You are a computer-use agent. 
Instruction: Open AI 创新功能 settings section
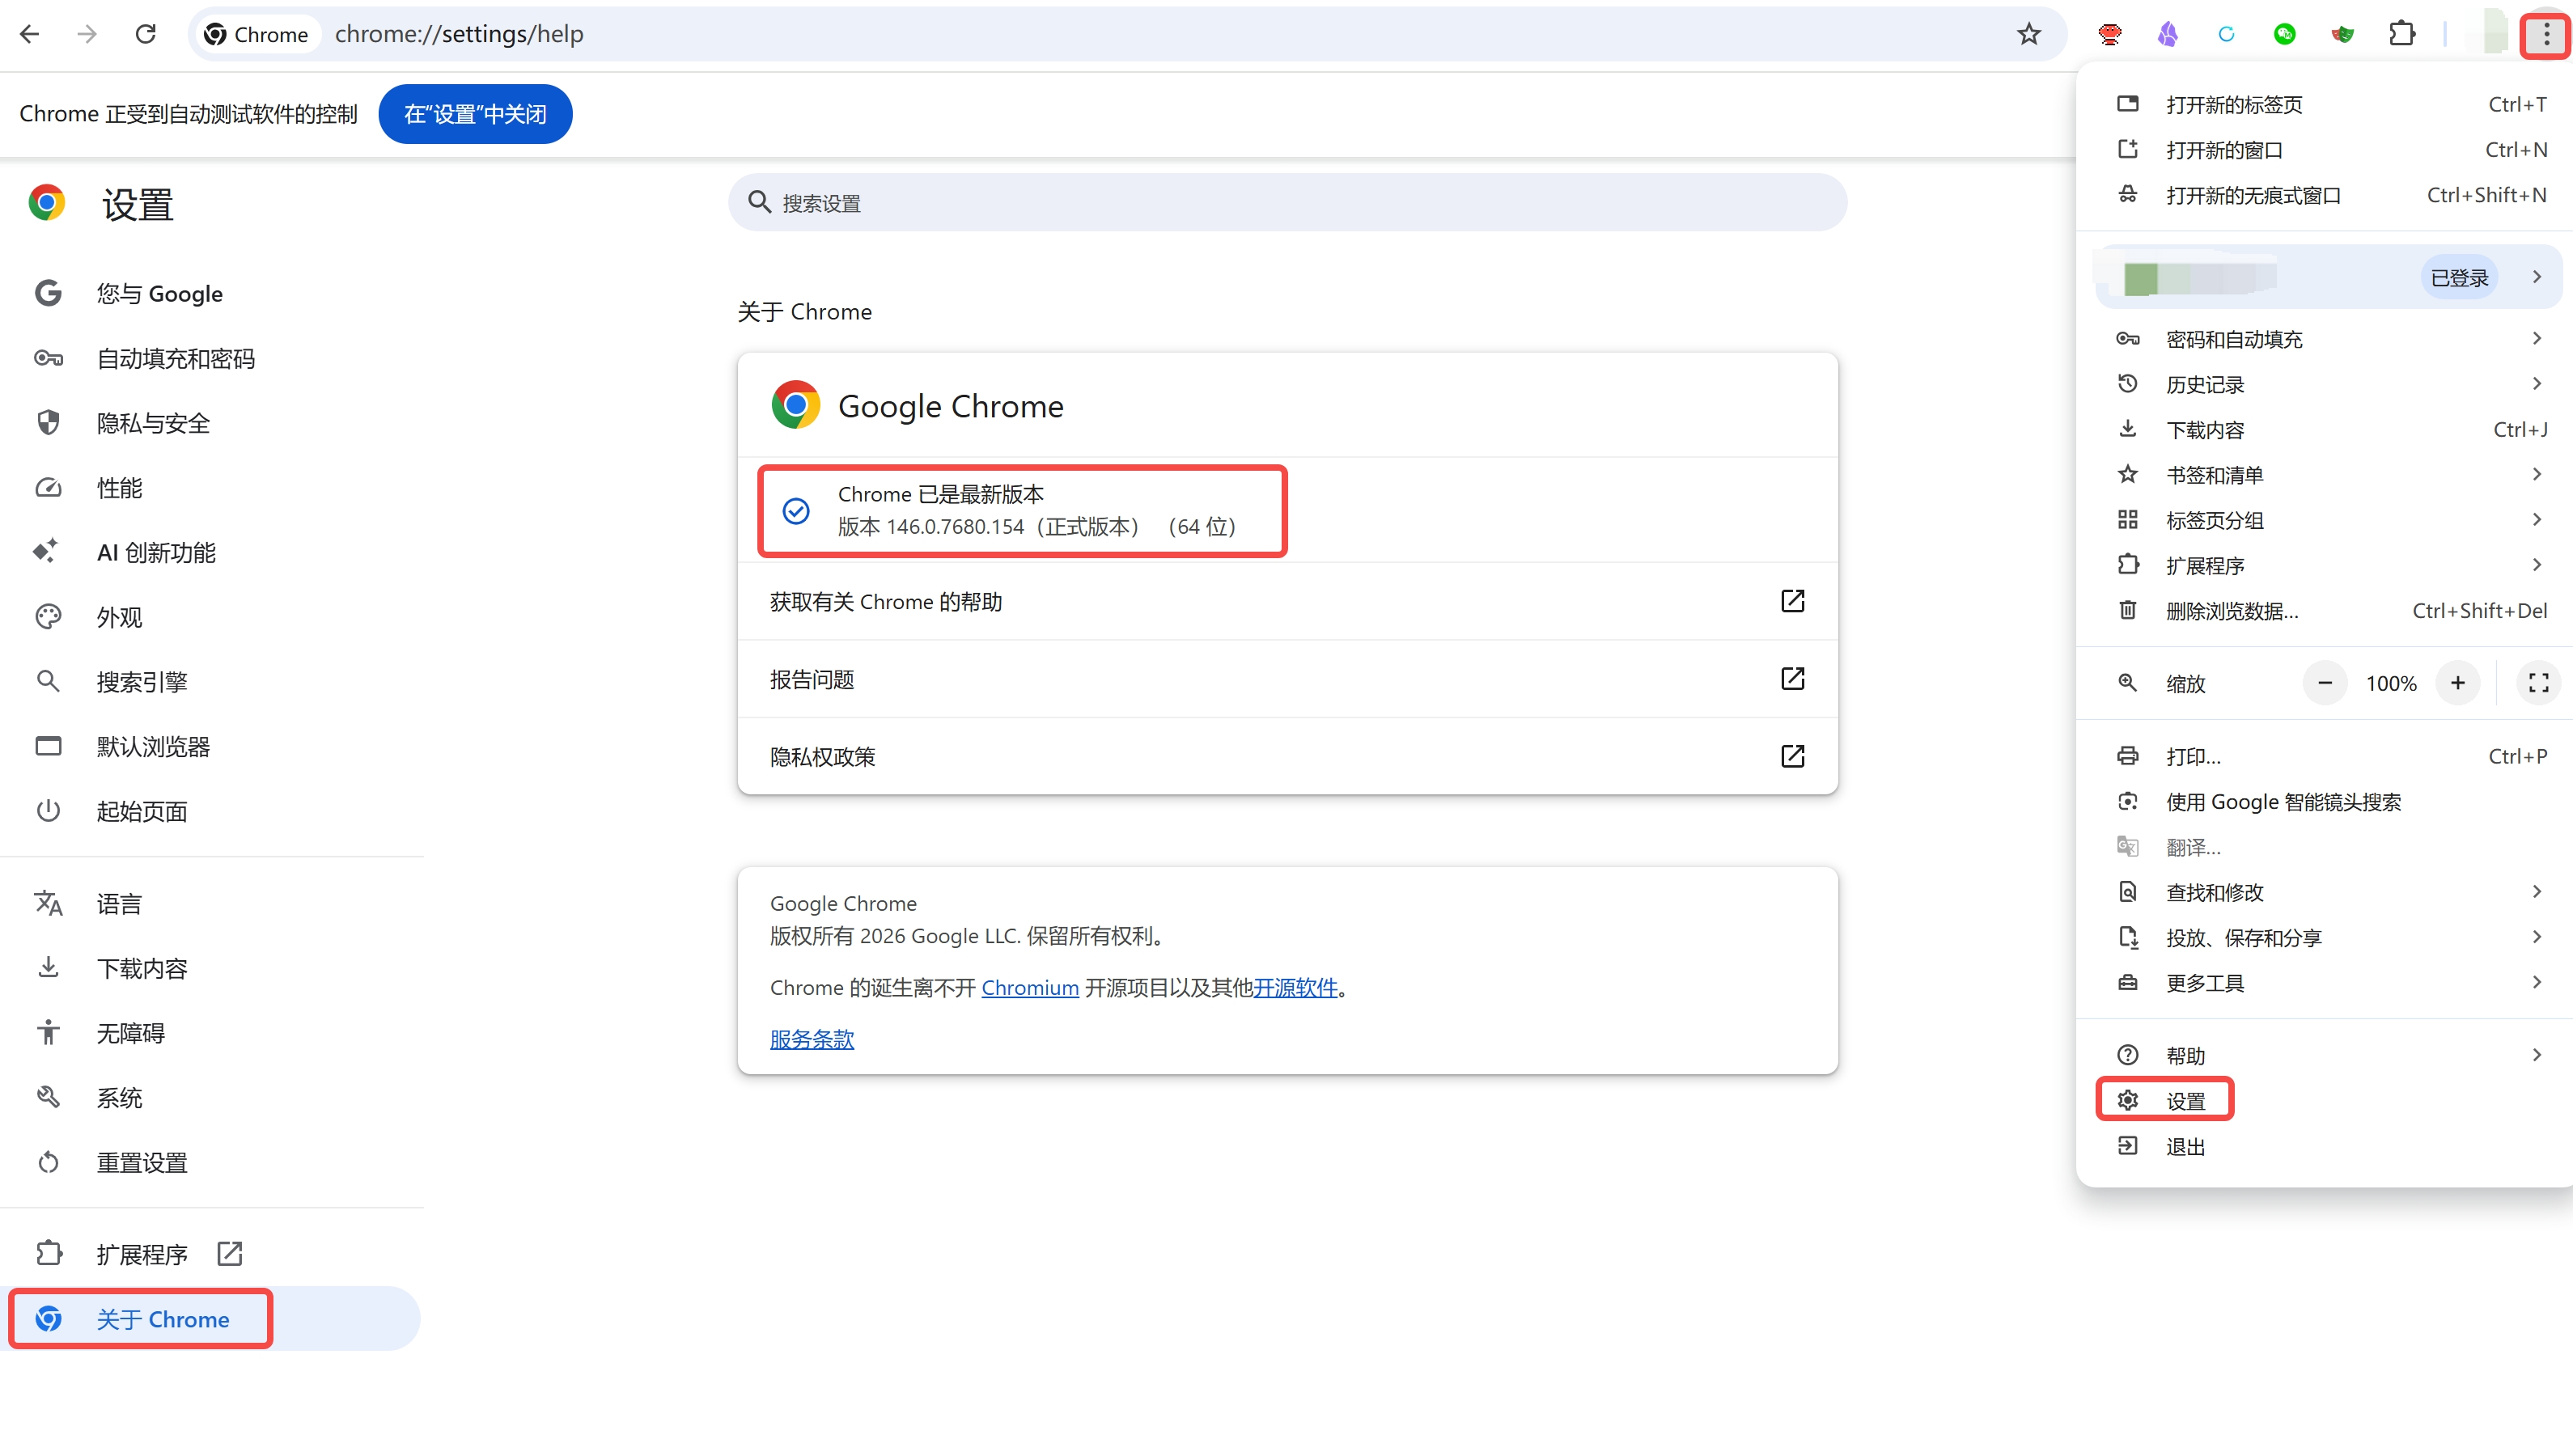(x=212, y=552)
